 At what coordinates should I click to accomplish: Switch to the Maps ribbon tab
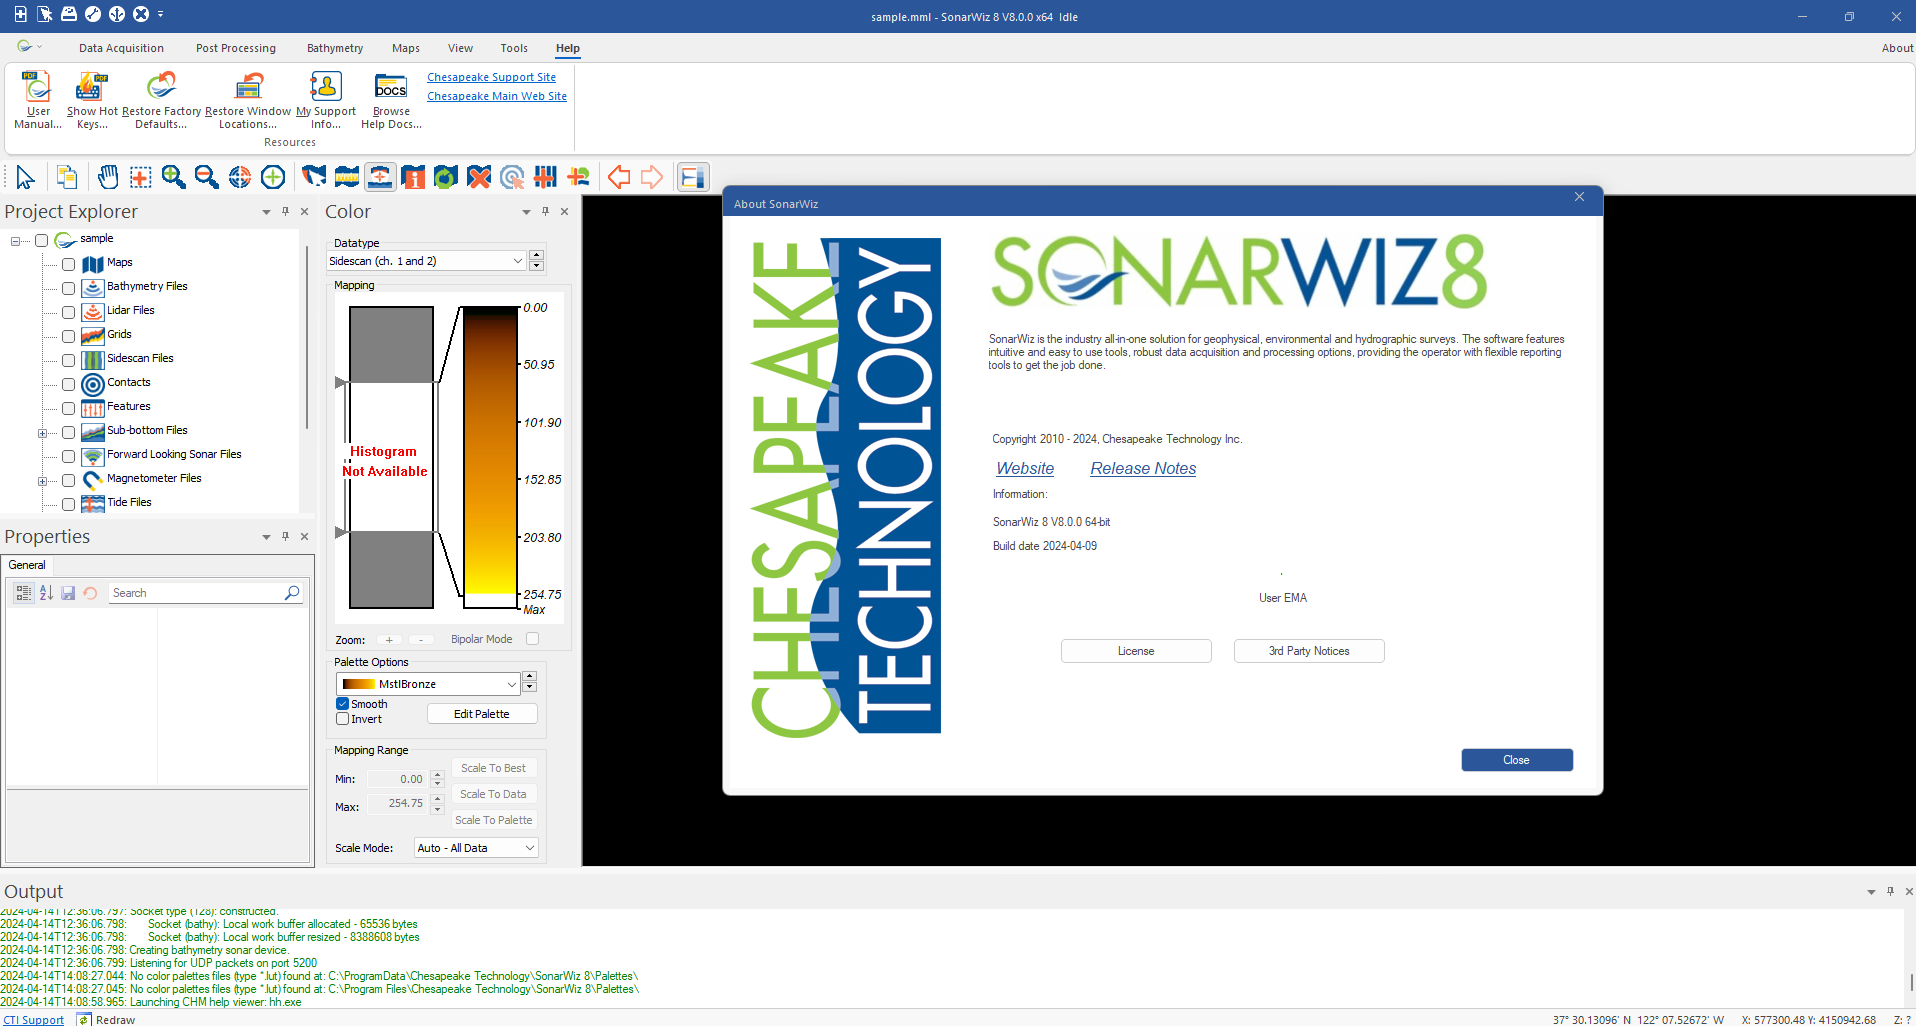(x=406, y=48)
